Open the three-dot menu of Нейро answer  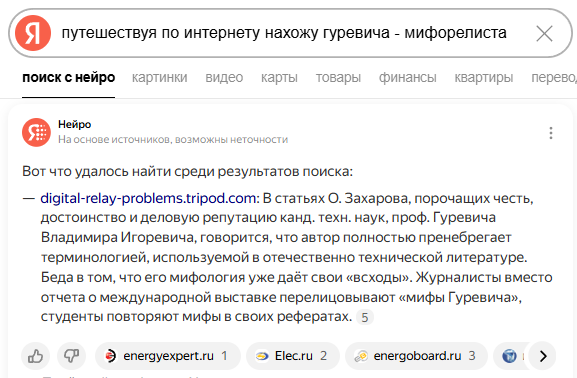[x=551, y=133]
